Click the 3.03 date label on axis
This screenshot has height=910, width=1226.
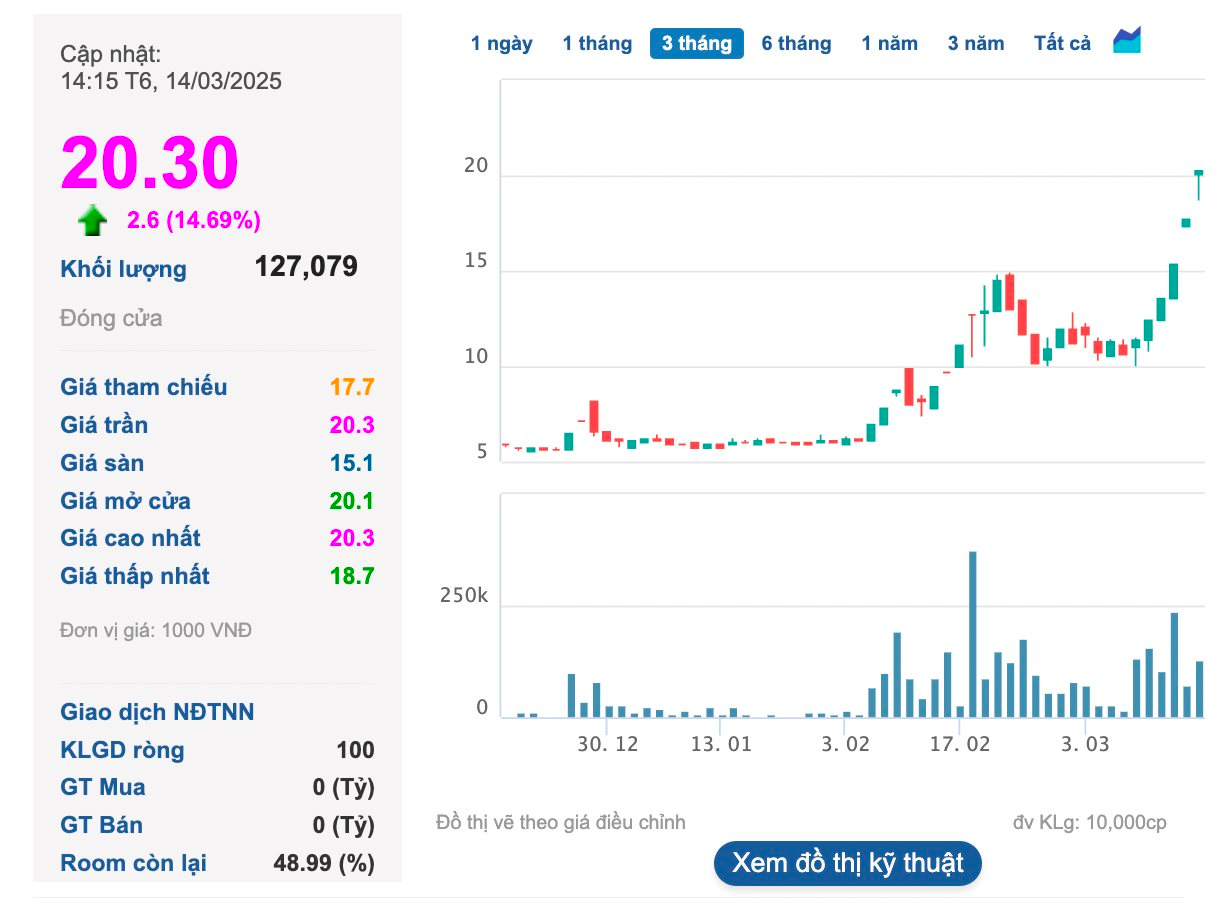1085,745
